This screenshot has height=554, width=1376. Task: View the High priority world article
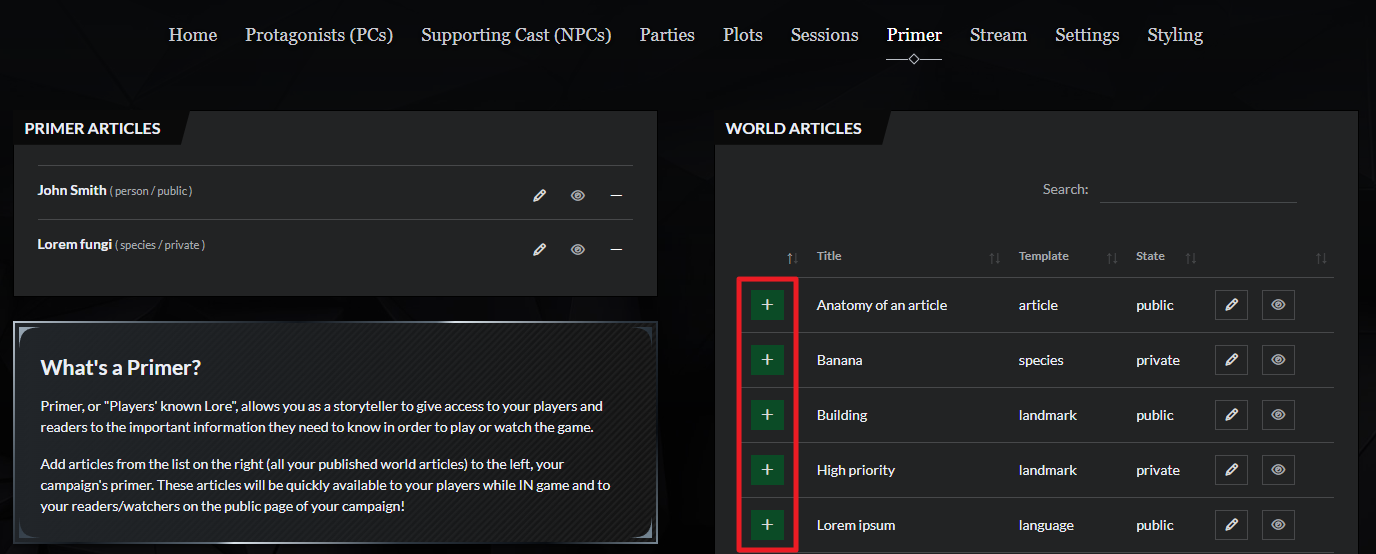(1278, 470)
